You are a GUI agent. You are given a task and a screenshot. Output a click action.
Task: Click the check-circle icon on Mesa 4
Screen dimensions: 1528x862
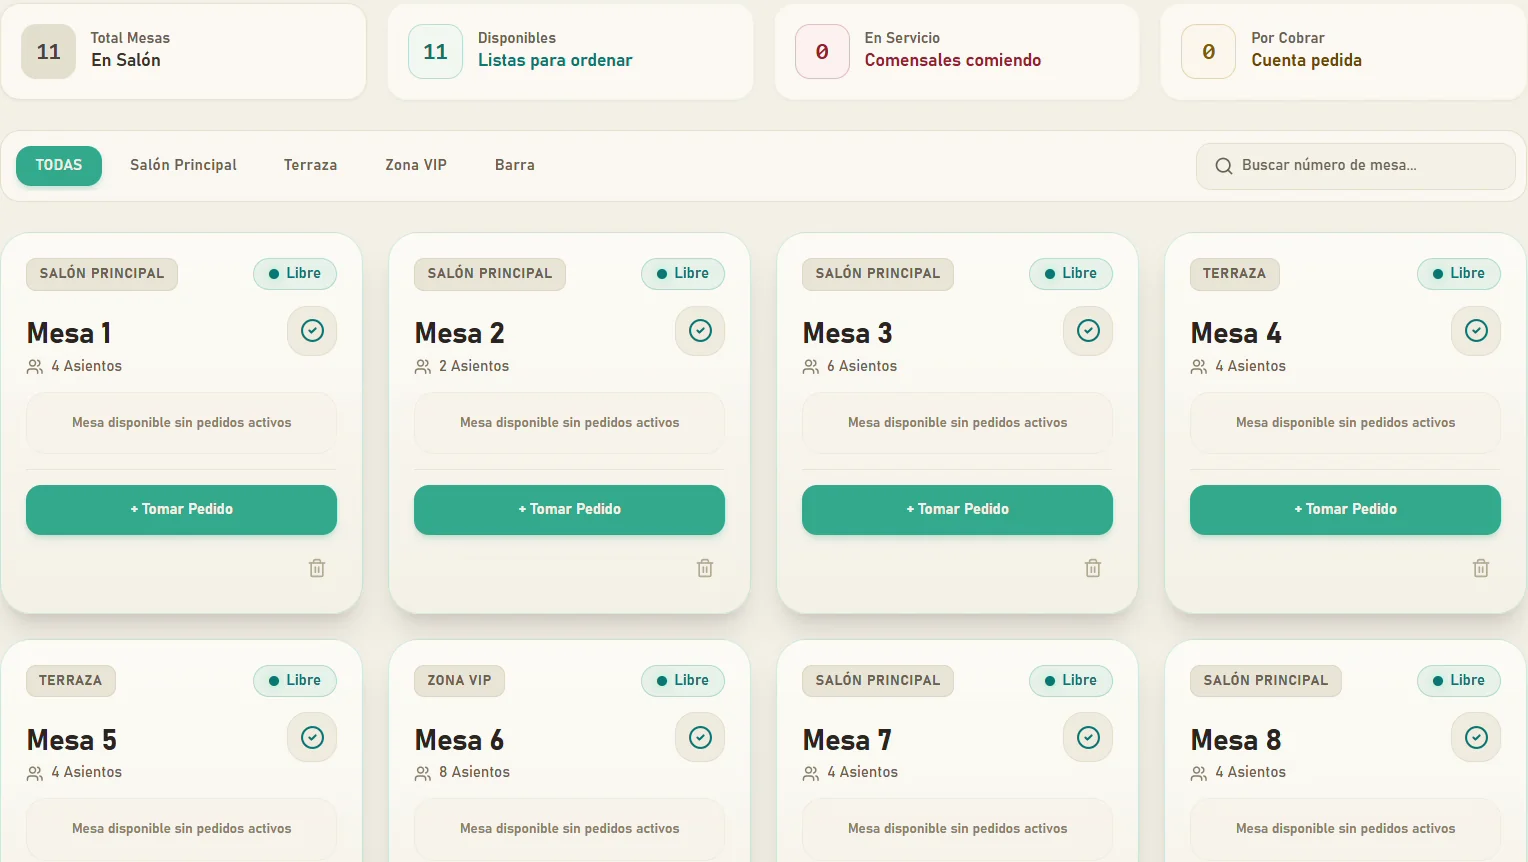1476,331
